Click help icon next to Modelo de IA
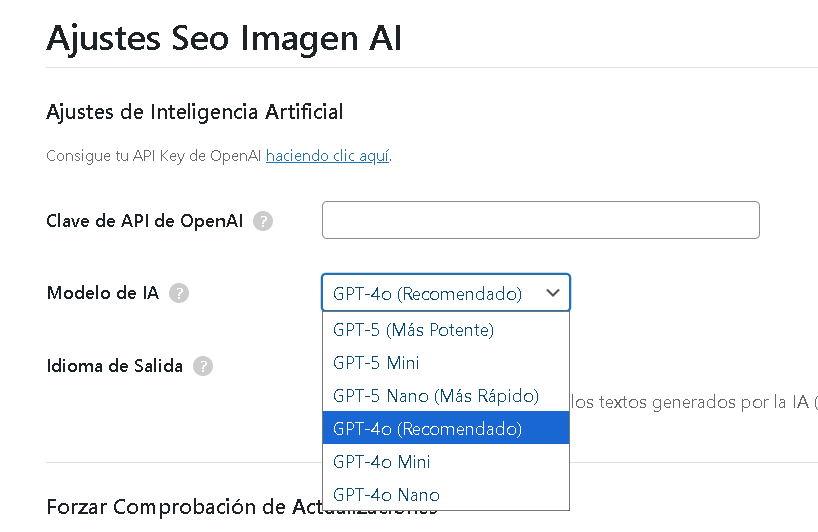Image resolution: width=818 pixels, height=532 pixels. click(179, 293)
